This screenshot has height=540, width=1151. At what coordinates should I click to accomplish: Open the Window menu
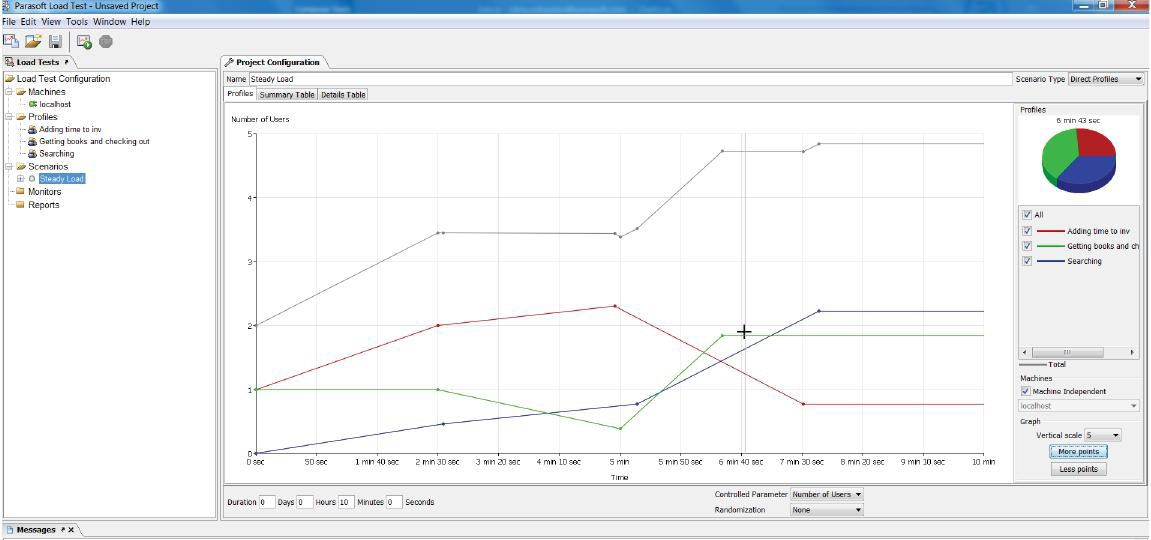(x=110, y=22)
